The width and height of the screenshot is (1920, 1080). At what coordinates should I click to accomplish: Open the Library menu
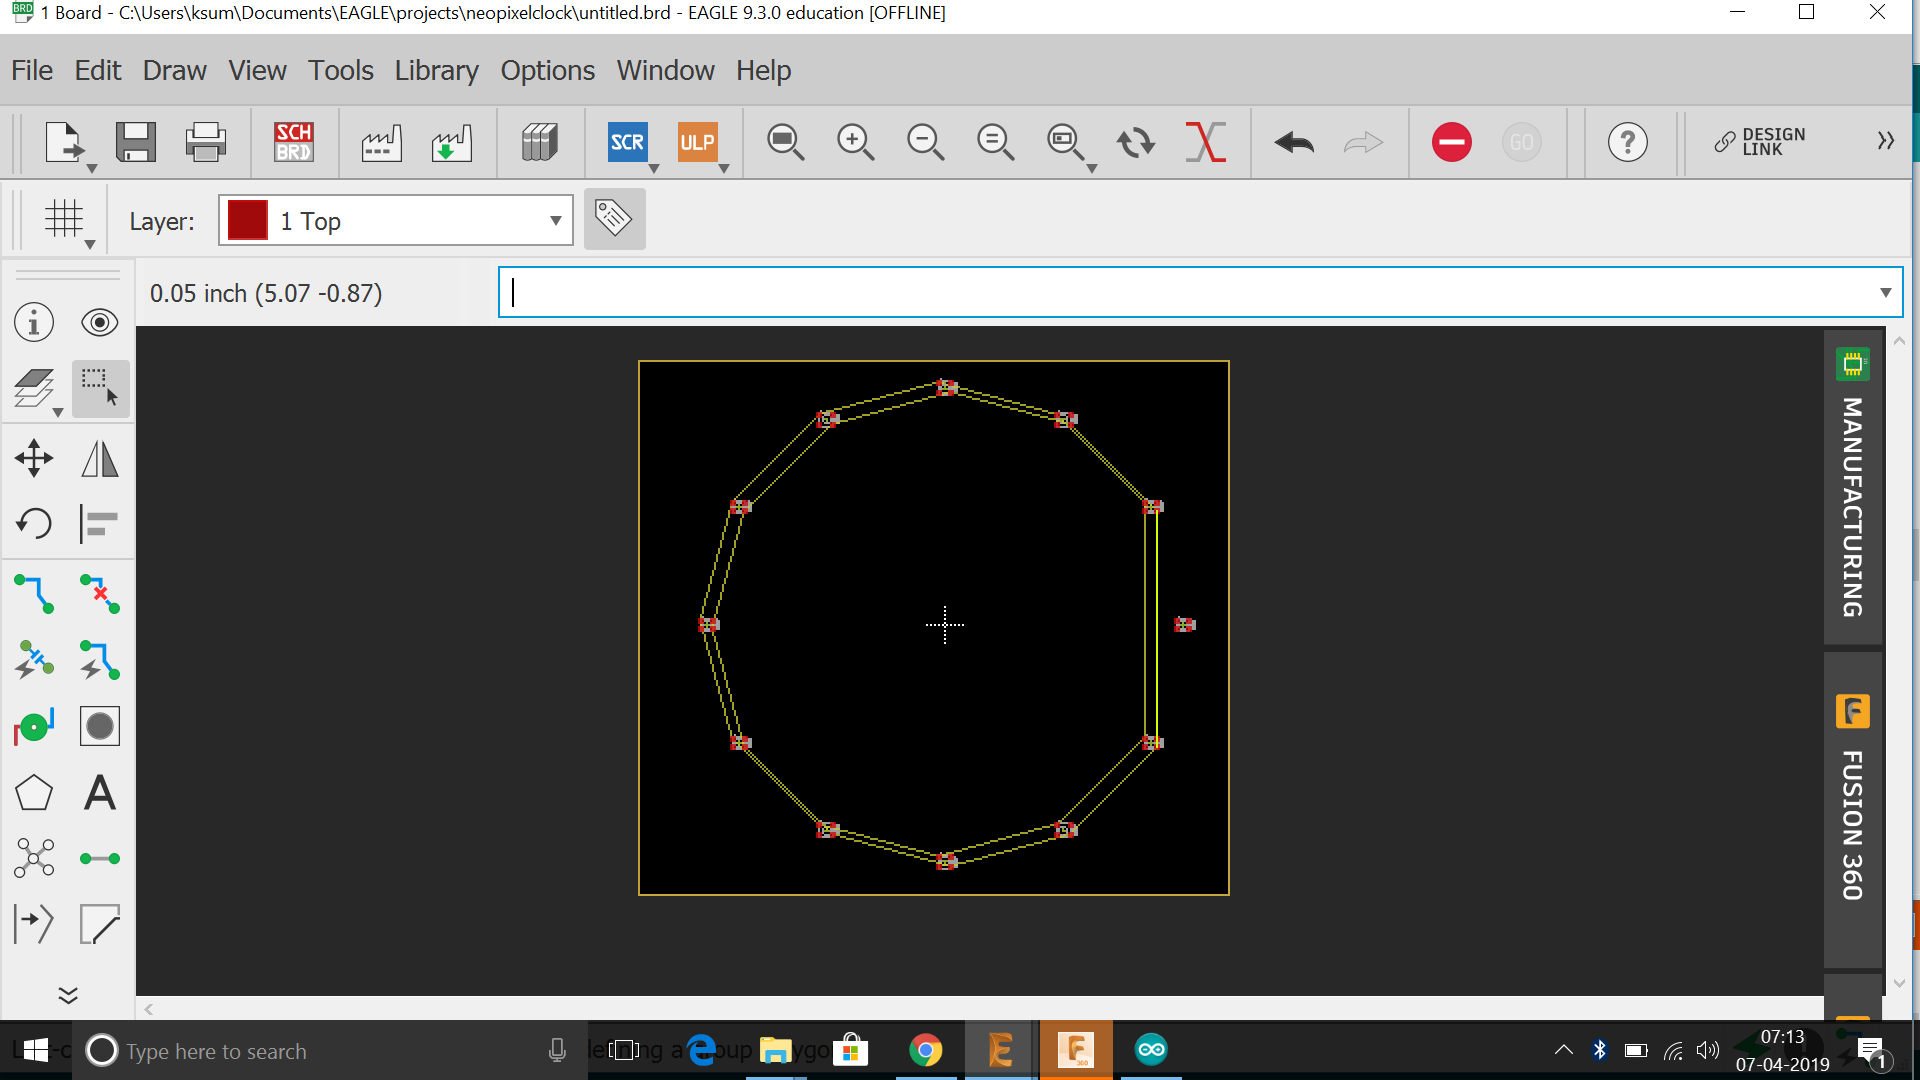(x=436, y=71)
